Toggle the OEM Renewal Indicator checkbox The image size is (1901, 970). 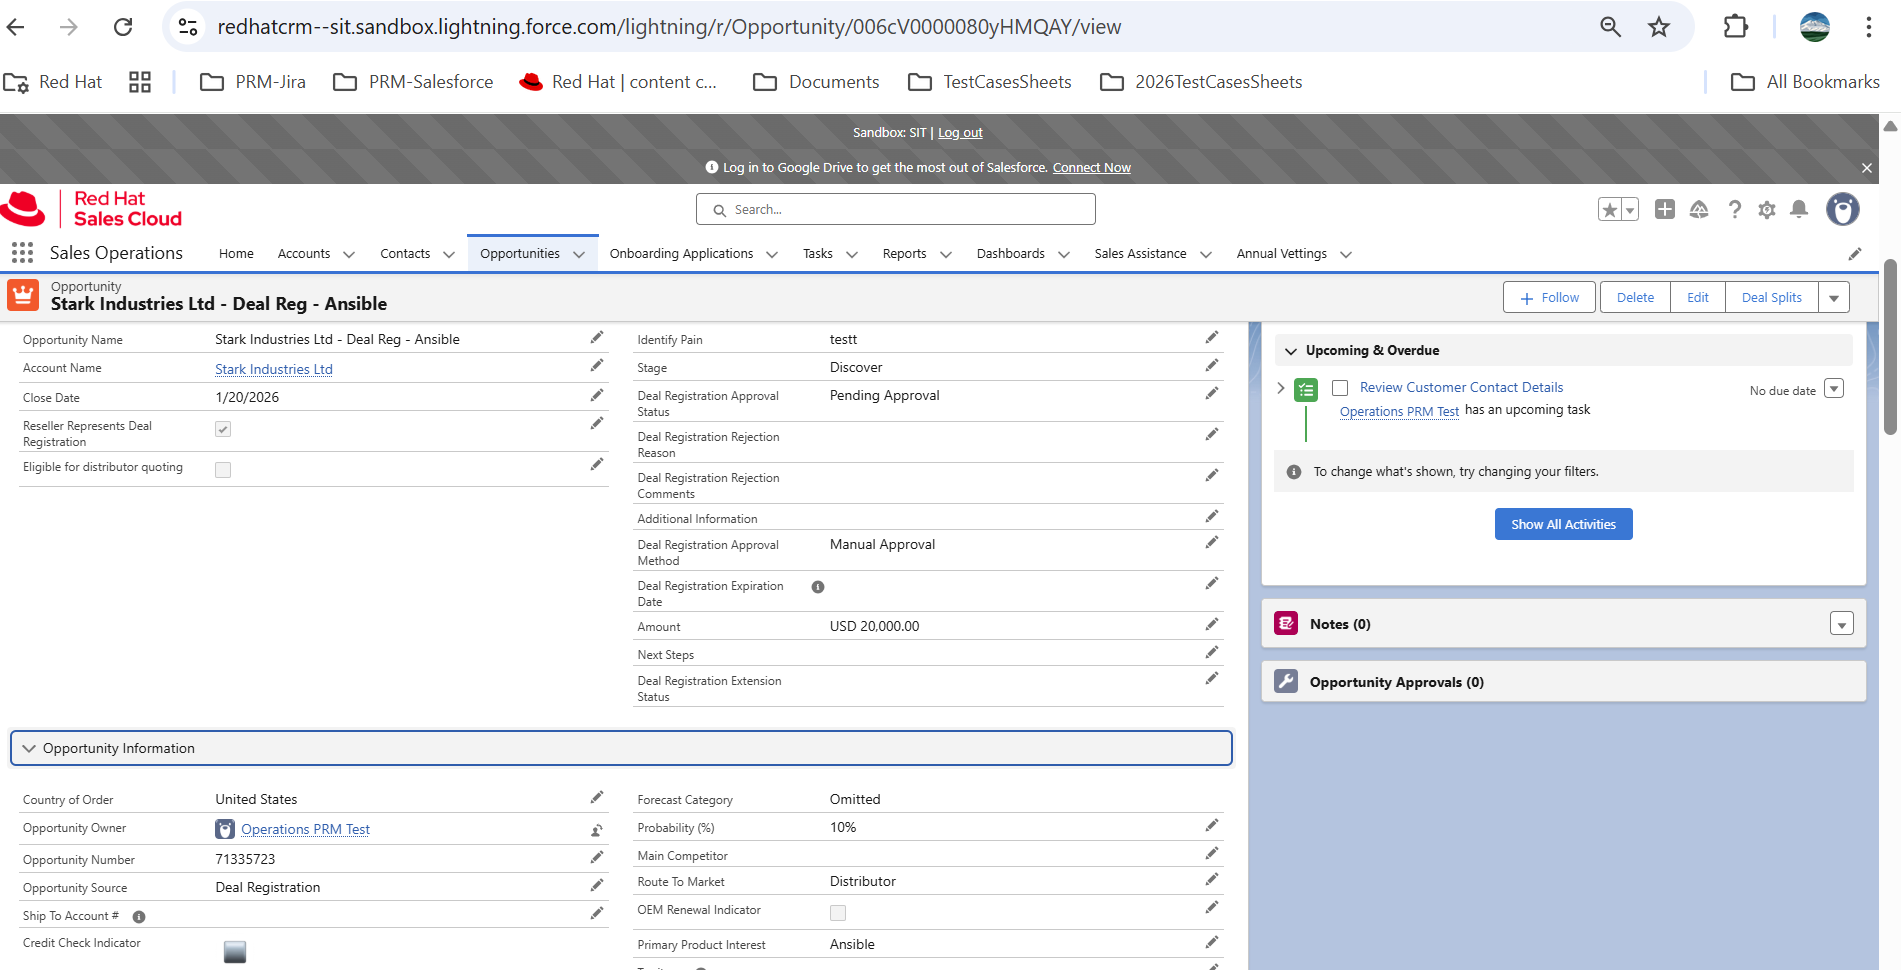point(838,913)
